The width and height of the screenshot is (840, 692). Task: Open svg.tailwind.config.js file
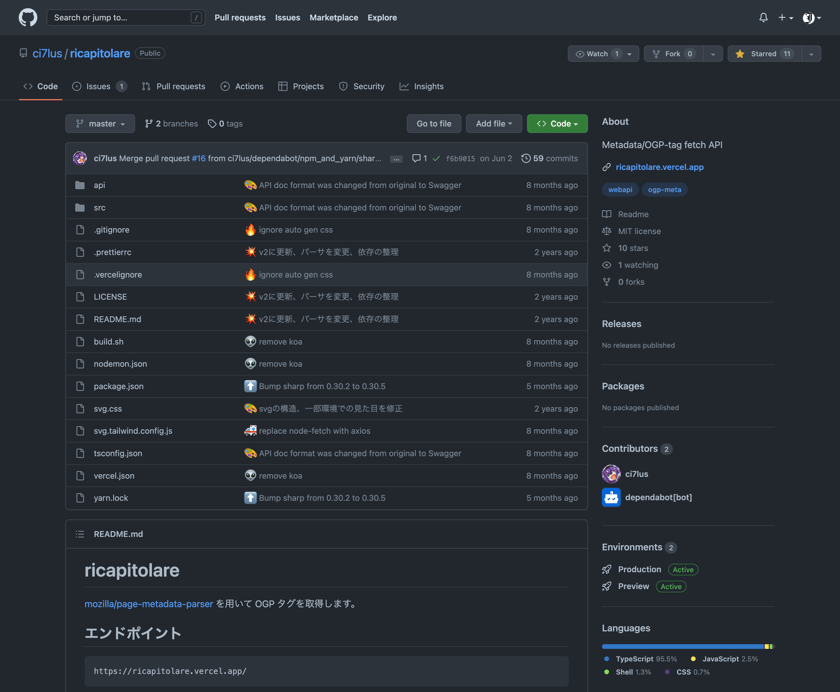point(133,431)
